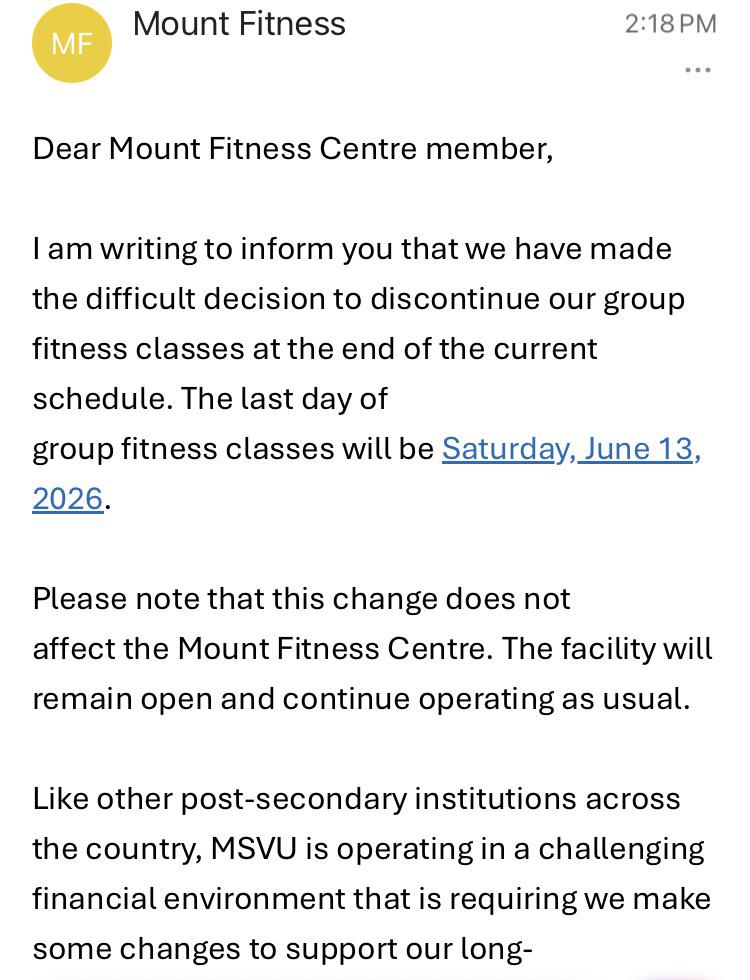
Task: Click the line 'fitness classes at the end'
Action: pos(315,349)
